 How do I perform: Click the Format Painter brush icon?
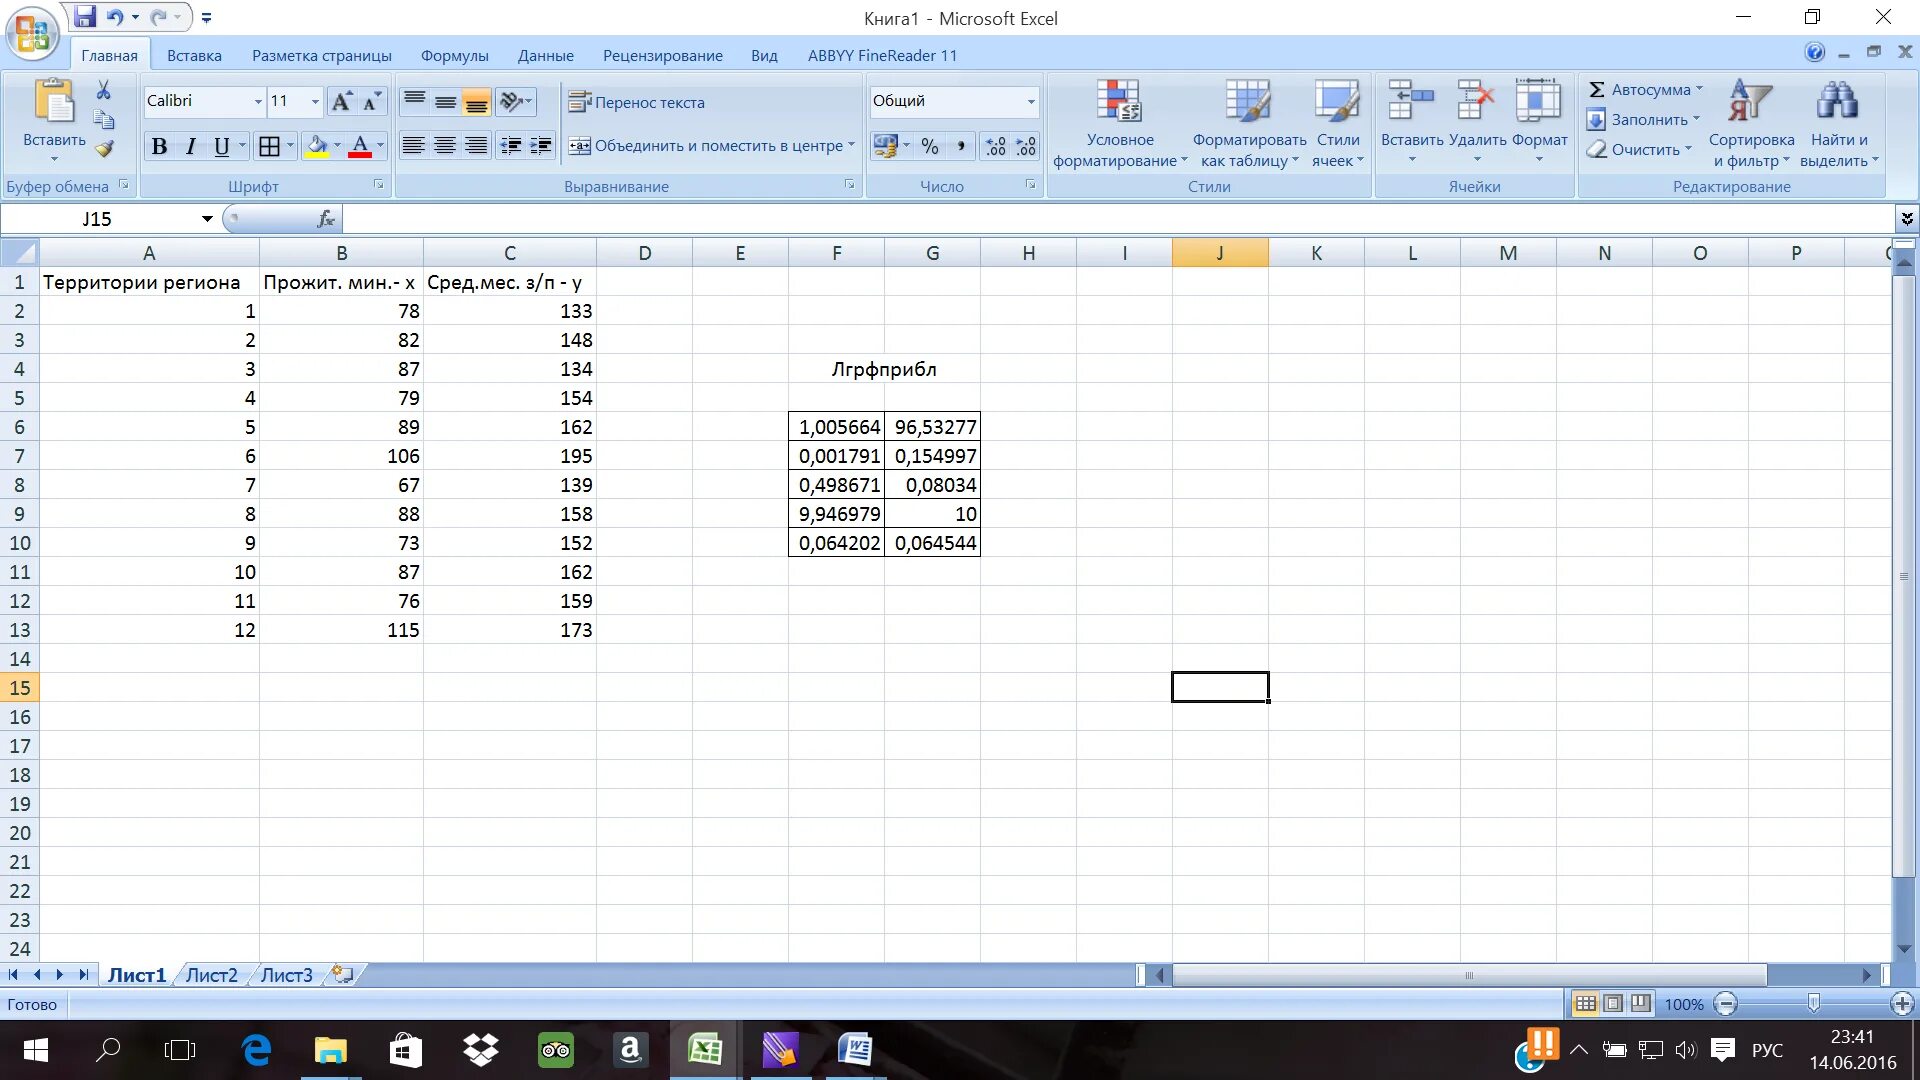click(x=104, y=149)
